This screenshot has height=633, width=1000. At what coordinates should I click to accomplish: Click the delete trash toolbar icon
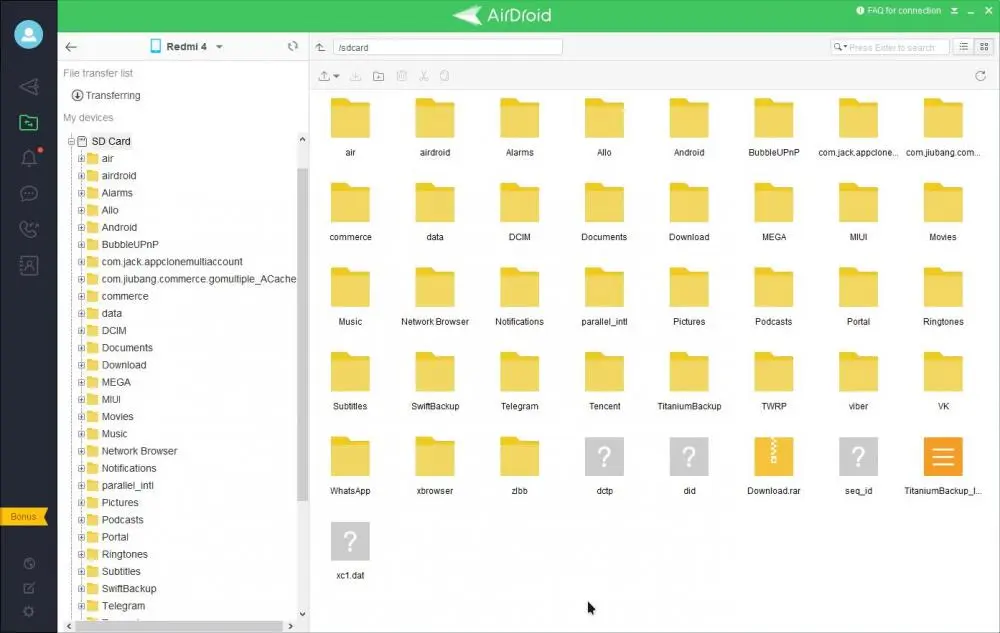pyautogui.click(x=402, y=76)
